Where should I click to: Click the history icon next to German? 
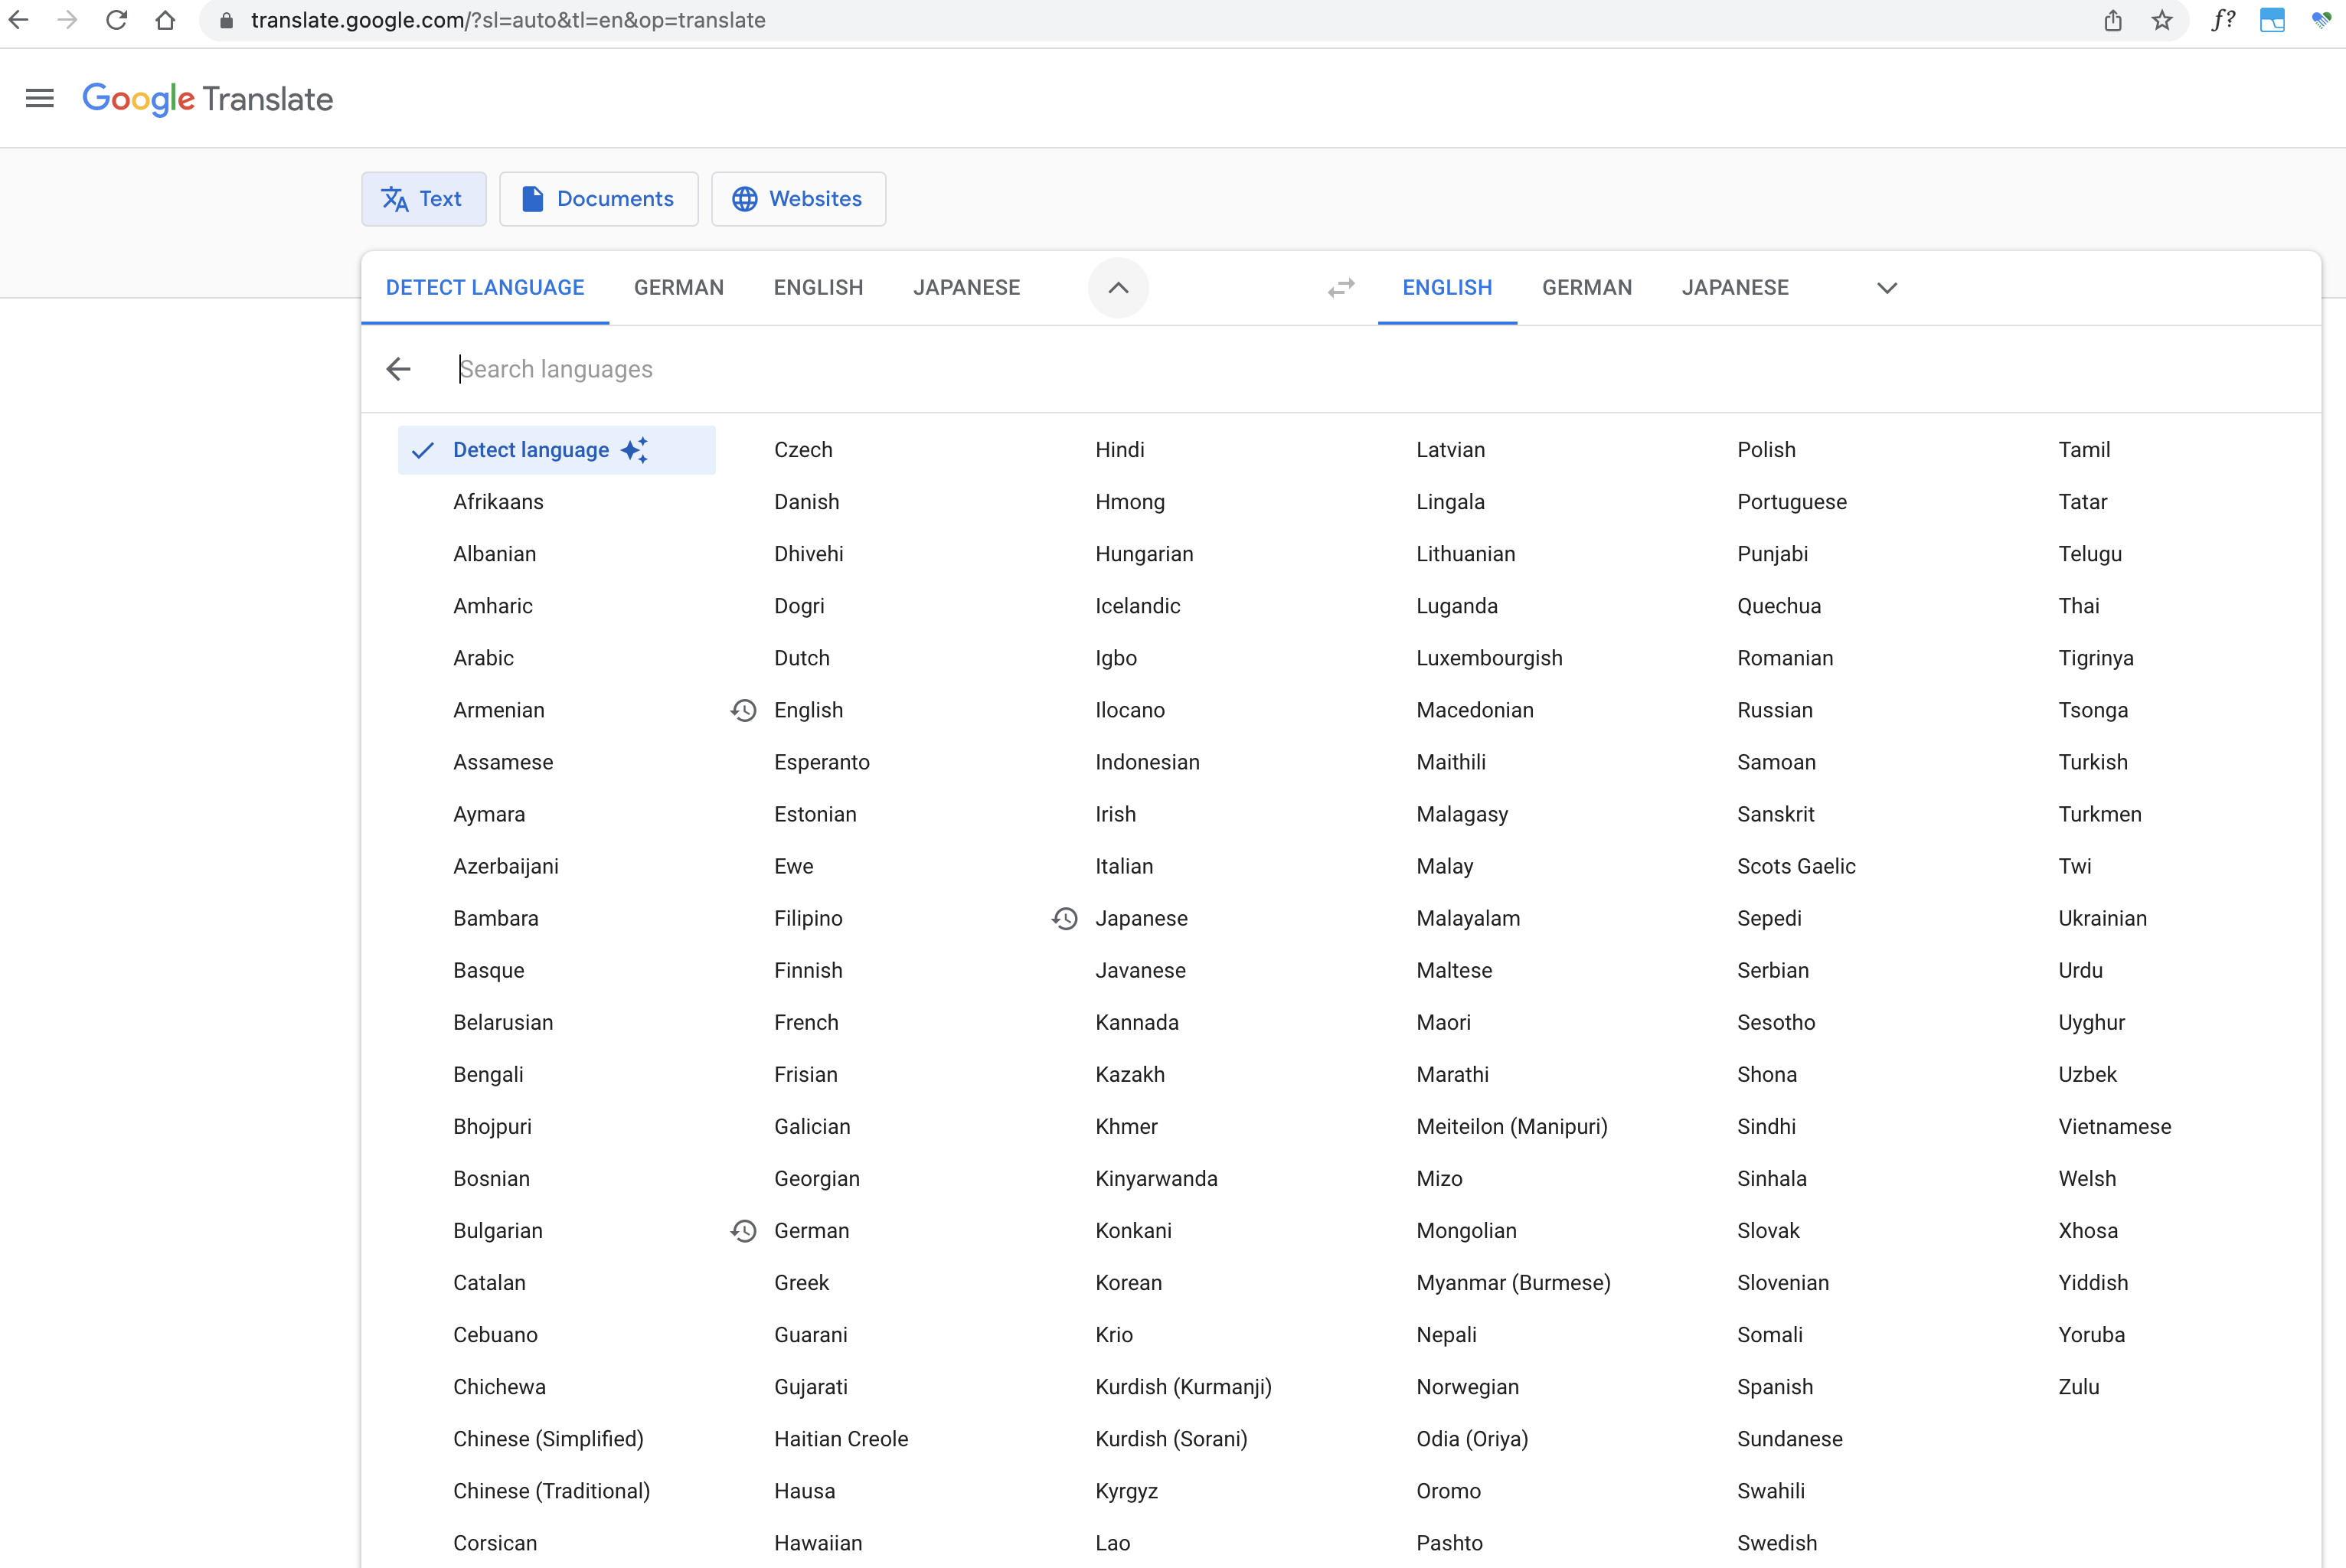click(x=744, y=1230)
